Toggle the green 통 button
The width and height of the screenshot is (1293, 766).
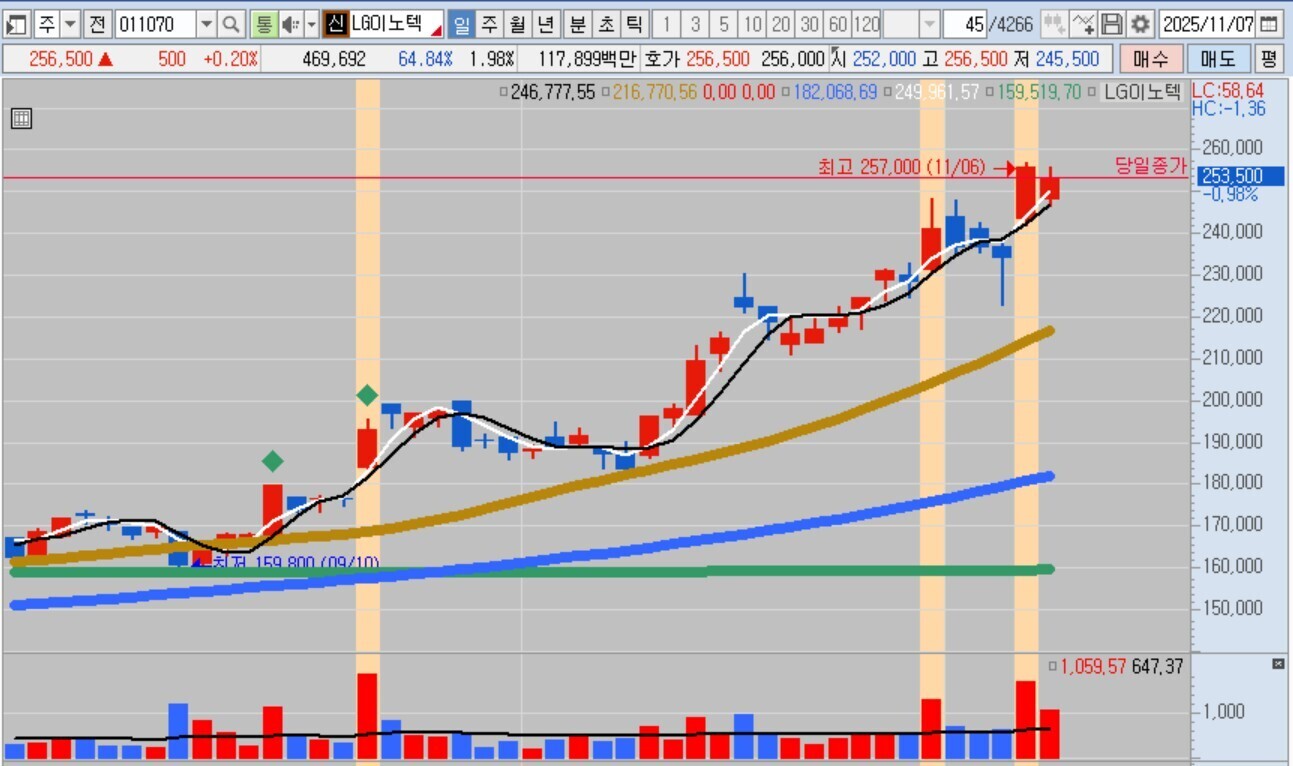click(x=263, y=23)
